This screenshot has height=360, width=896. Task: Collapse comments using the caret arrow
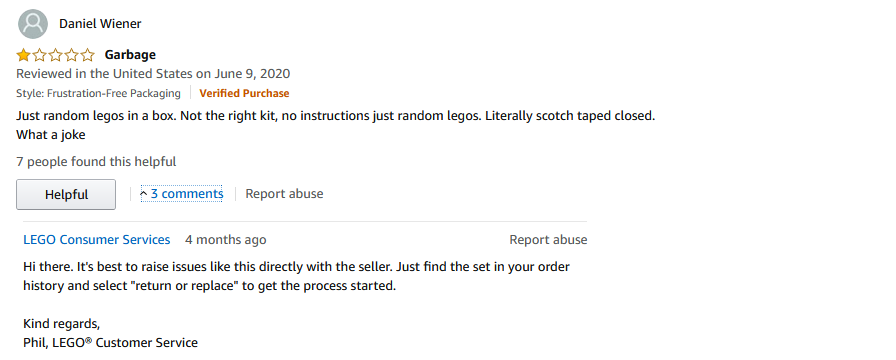point(144,194)
